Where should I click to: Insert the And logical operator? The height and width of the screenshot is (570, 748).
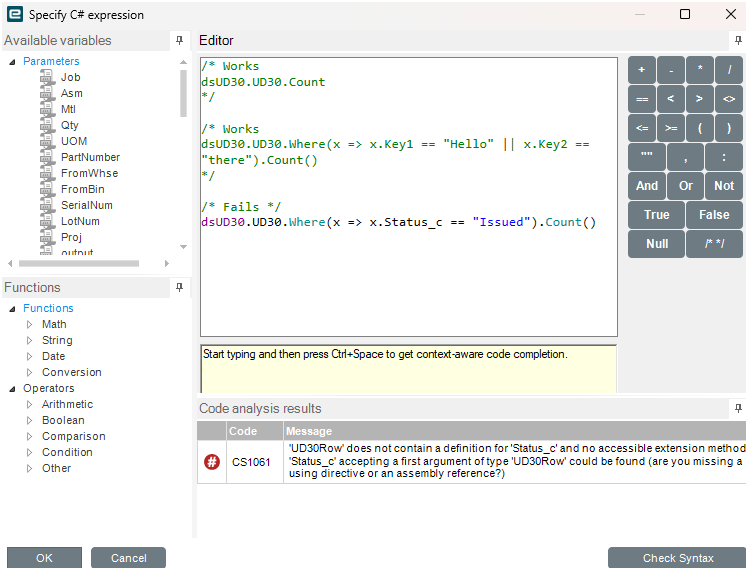pos(647,186)
